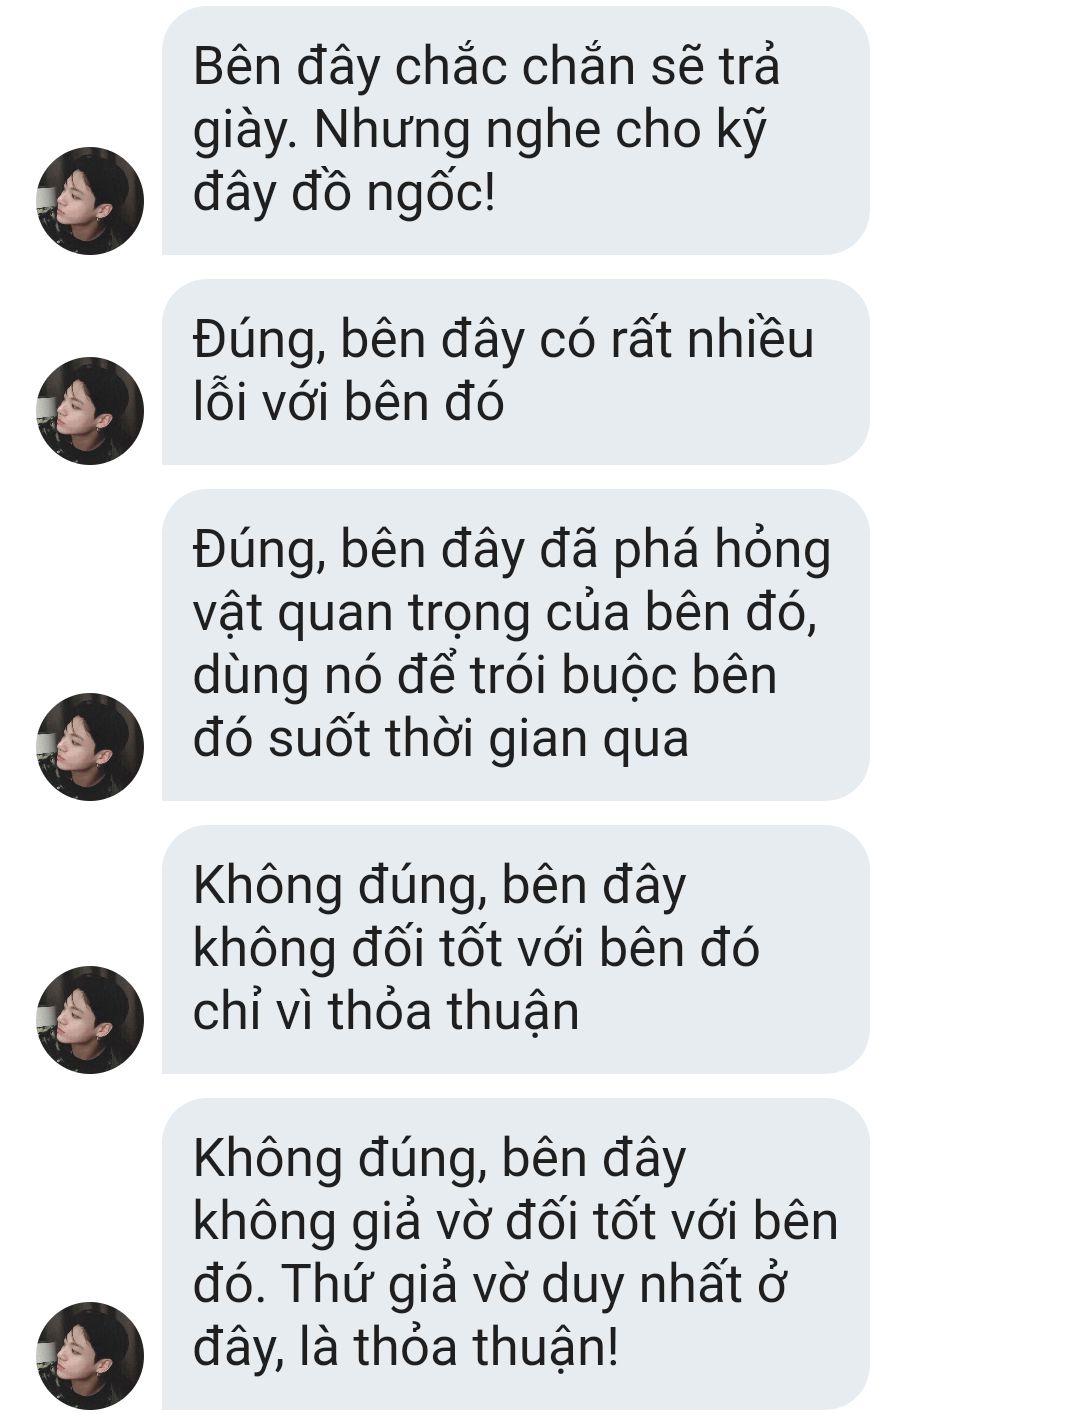Select avatar beside 'đó suốt thời gian qua'

[x=90, y=747]
